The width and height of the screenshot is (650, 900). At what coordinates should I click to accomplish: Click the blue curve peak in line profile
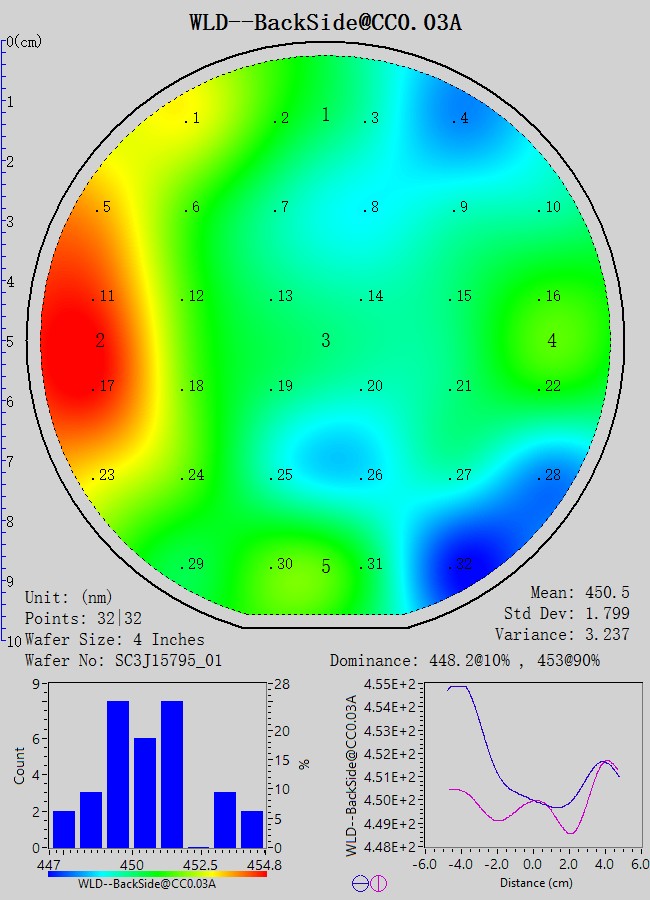pos(457,687)
